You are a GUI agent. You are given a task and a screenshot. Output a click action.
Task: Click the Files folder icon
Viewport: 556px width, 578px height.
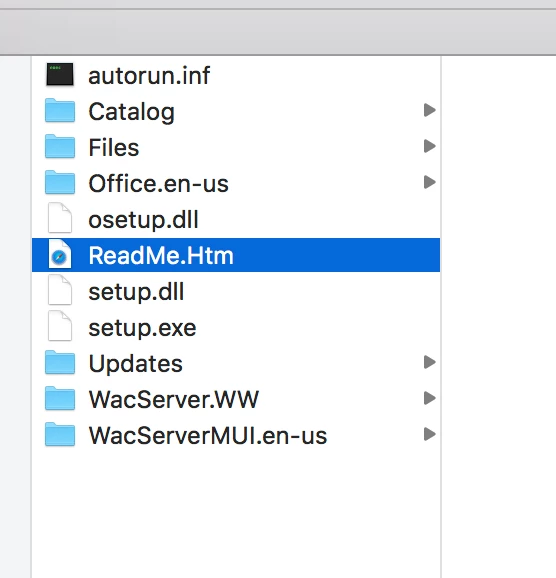click(x=60, y=146)
